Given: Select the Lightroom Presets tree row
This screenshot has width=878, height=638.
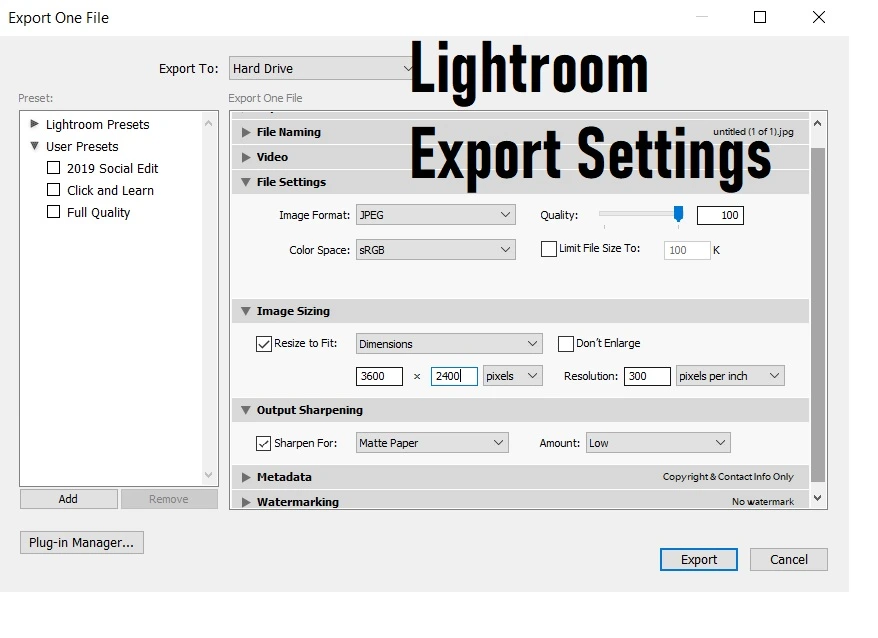Looking at the screenshot, I should (97, 124).
